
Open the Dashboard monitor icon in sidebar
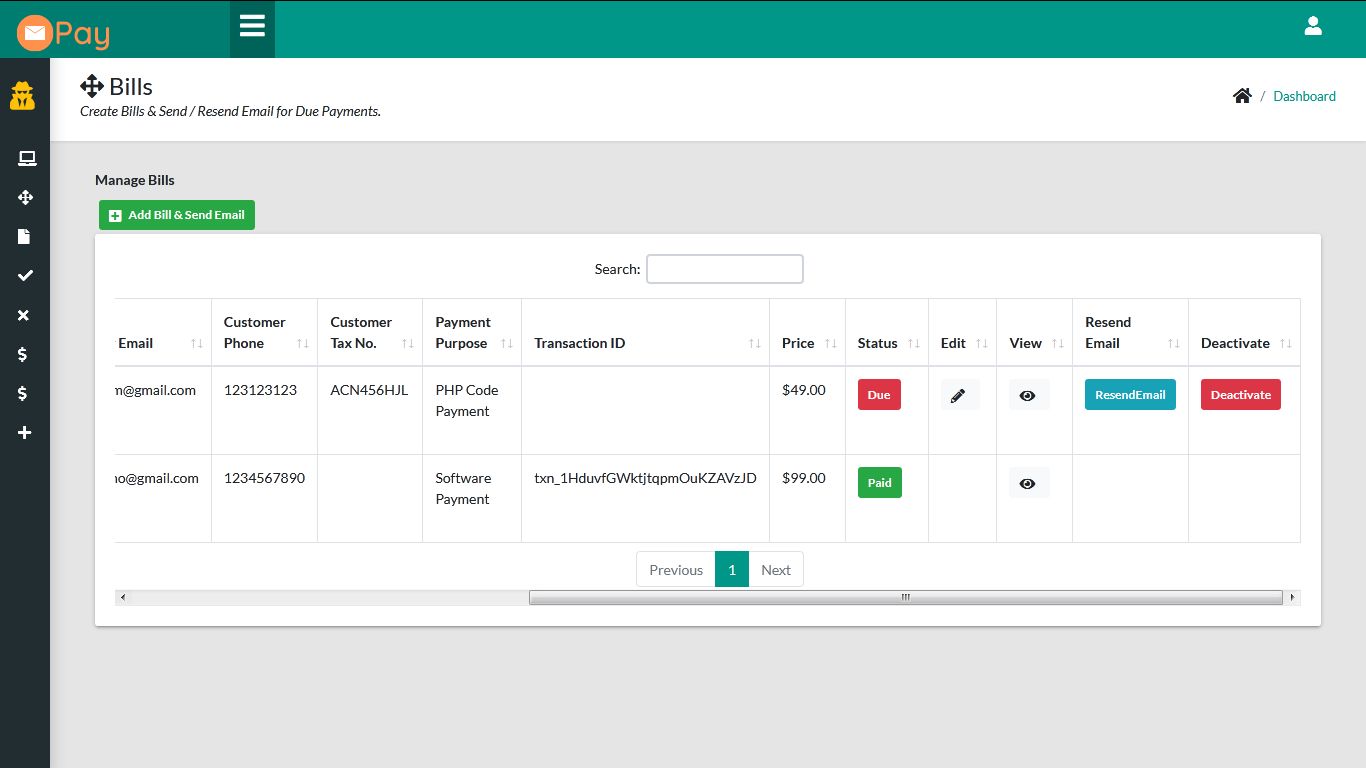coord(27,158)
